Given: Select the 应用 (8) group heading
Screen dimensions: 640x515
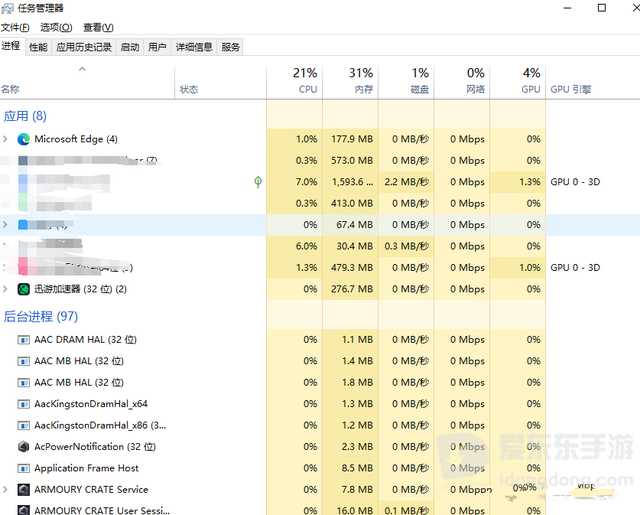Looking at the screenshot, I should pos(25,116).
